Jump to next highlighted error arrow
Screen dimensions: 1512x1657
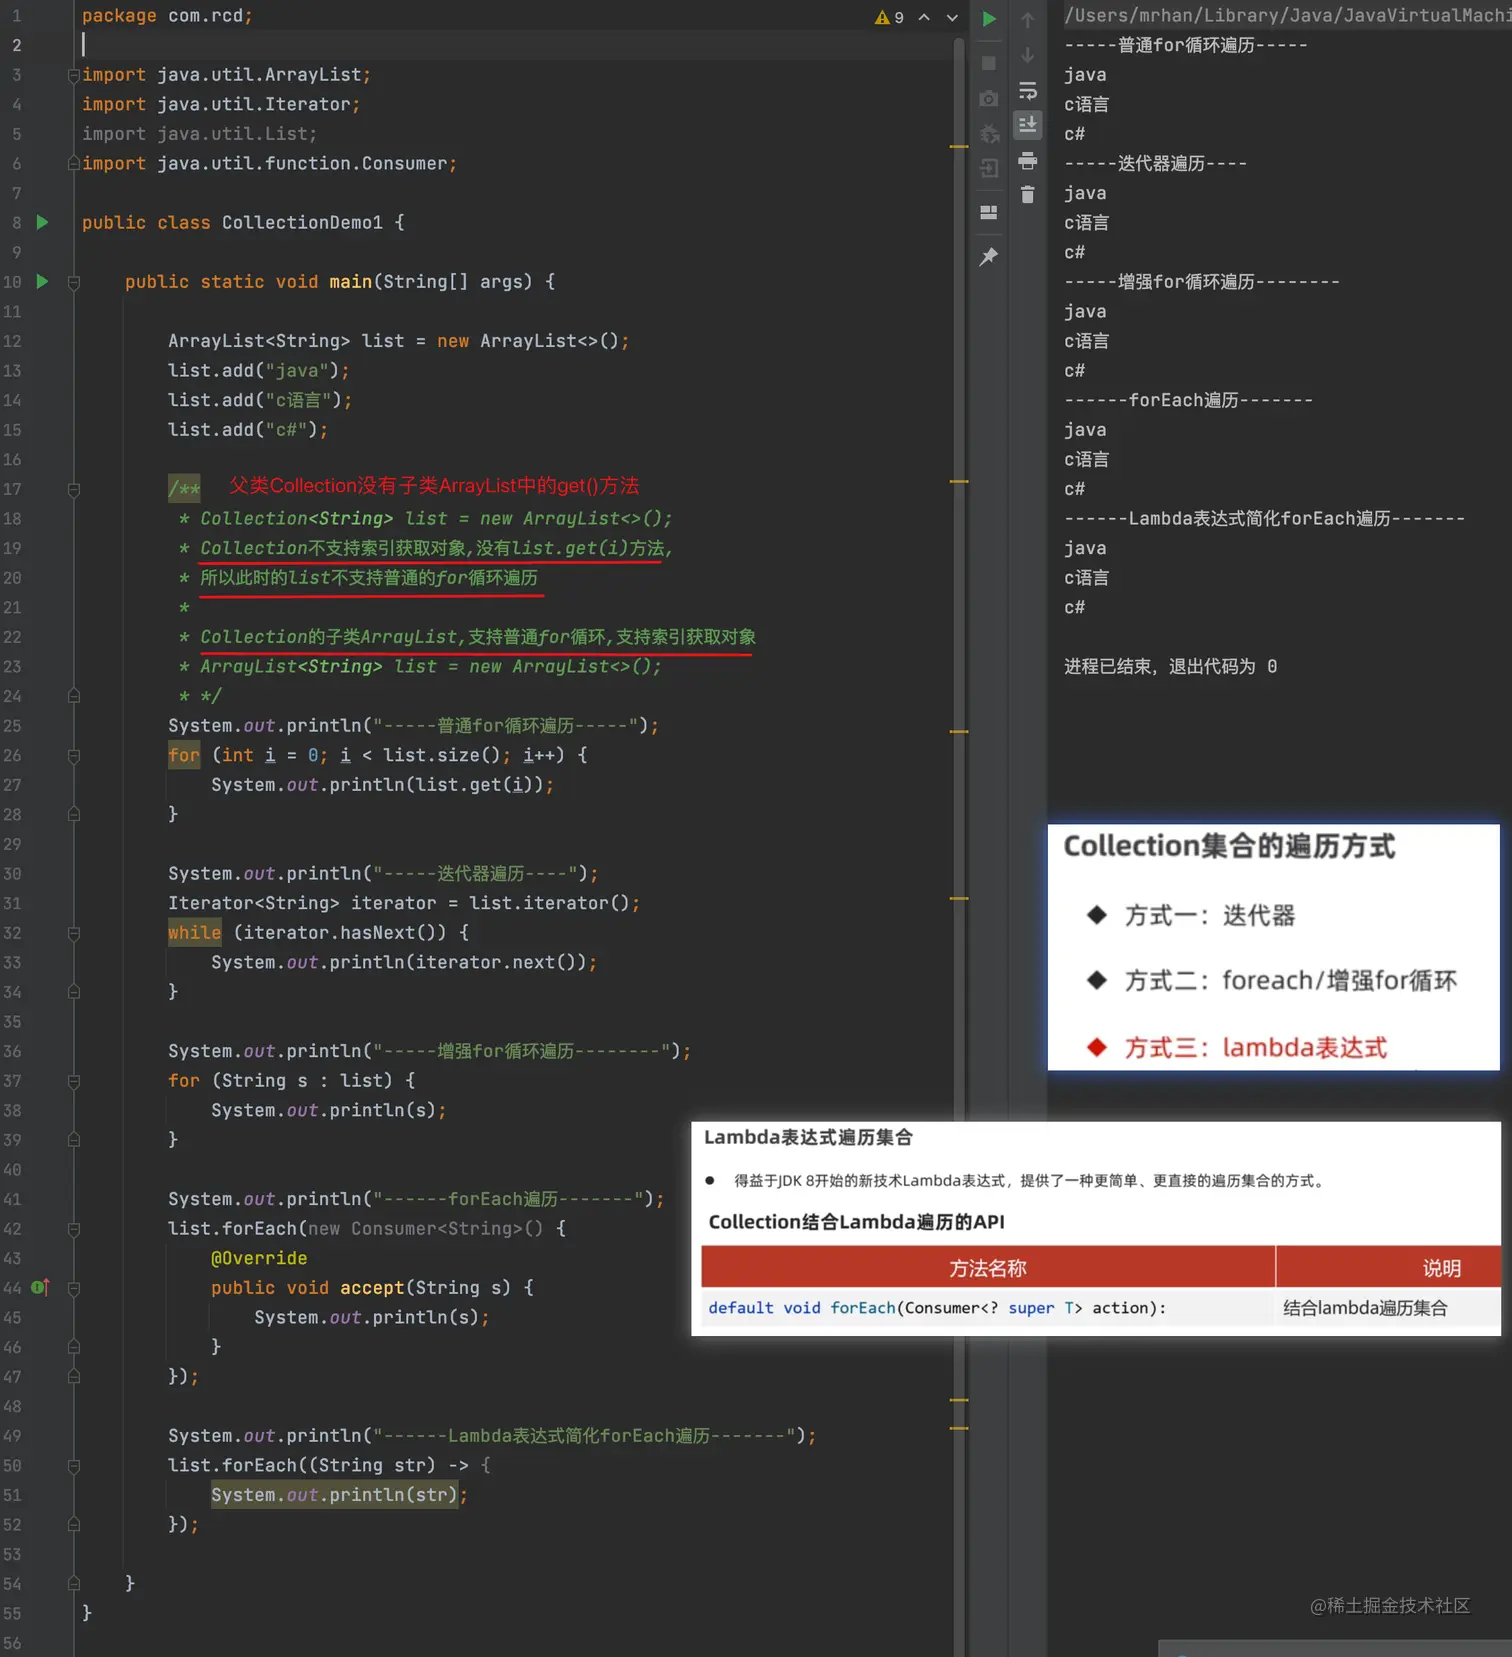[x=952, y=17]
